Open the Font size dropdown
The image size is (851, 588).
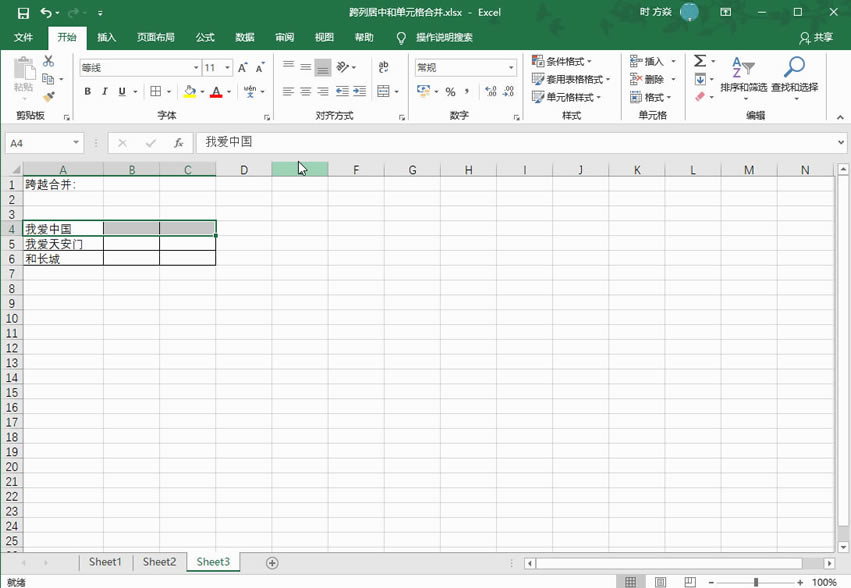226,69
